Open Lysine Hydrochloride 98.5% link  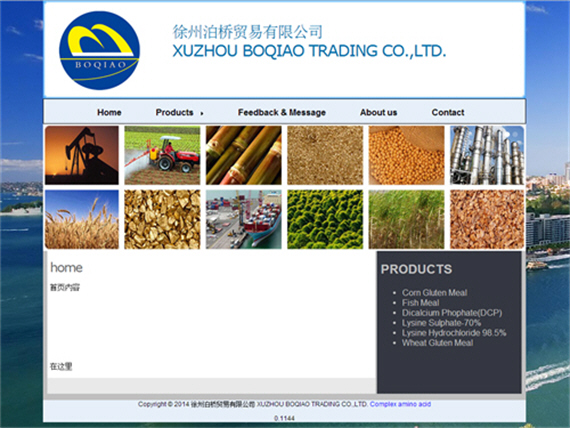point(454,333)
